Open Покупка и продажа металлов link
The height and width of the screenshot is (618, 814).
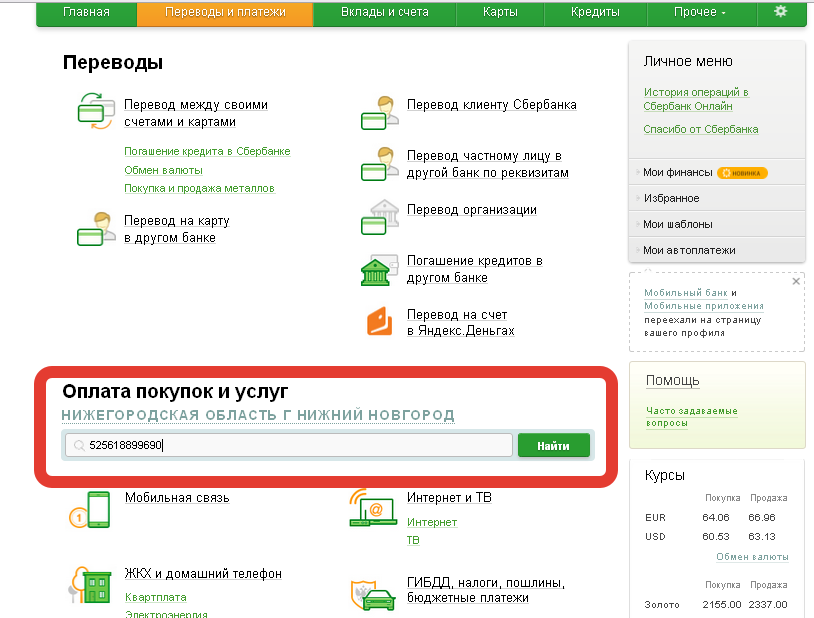199,188
